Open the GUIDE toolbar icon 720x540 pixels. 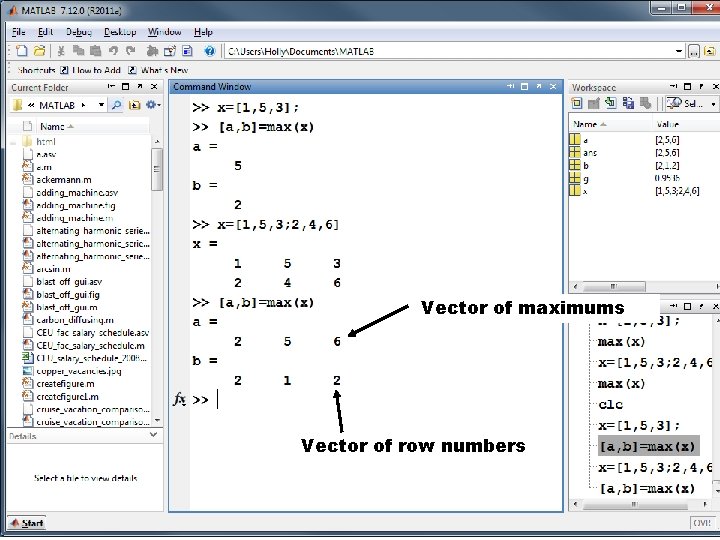click(x=170, y=51)
